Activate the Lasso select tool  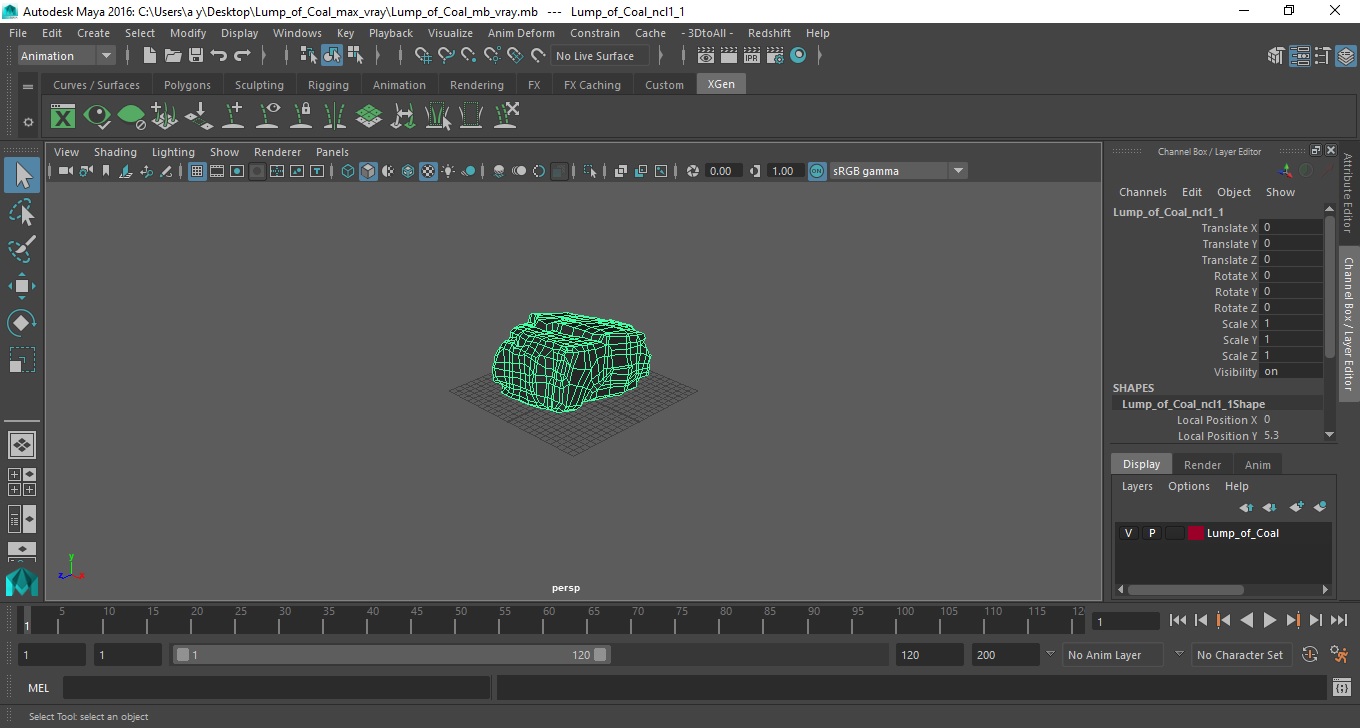22,212
